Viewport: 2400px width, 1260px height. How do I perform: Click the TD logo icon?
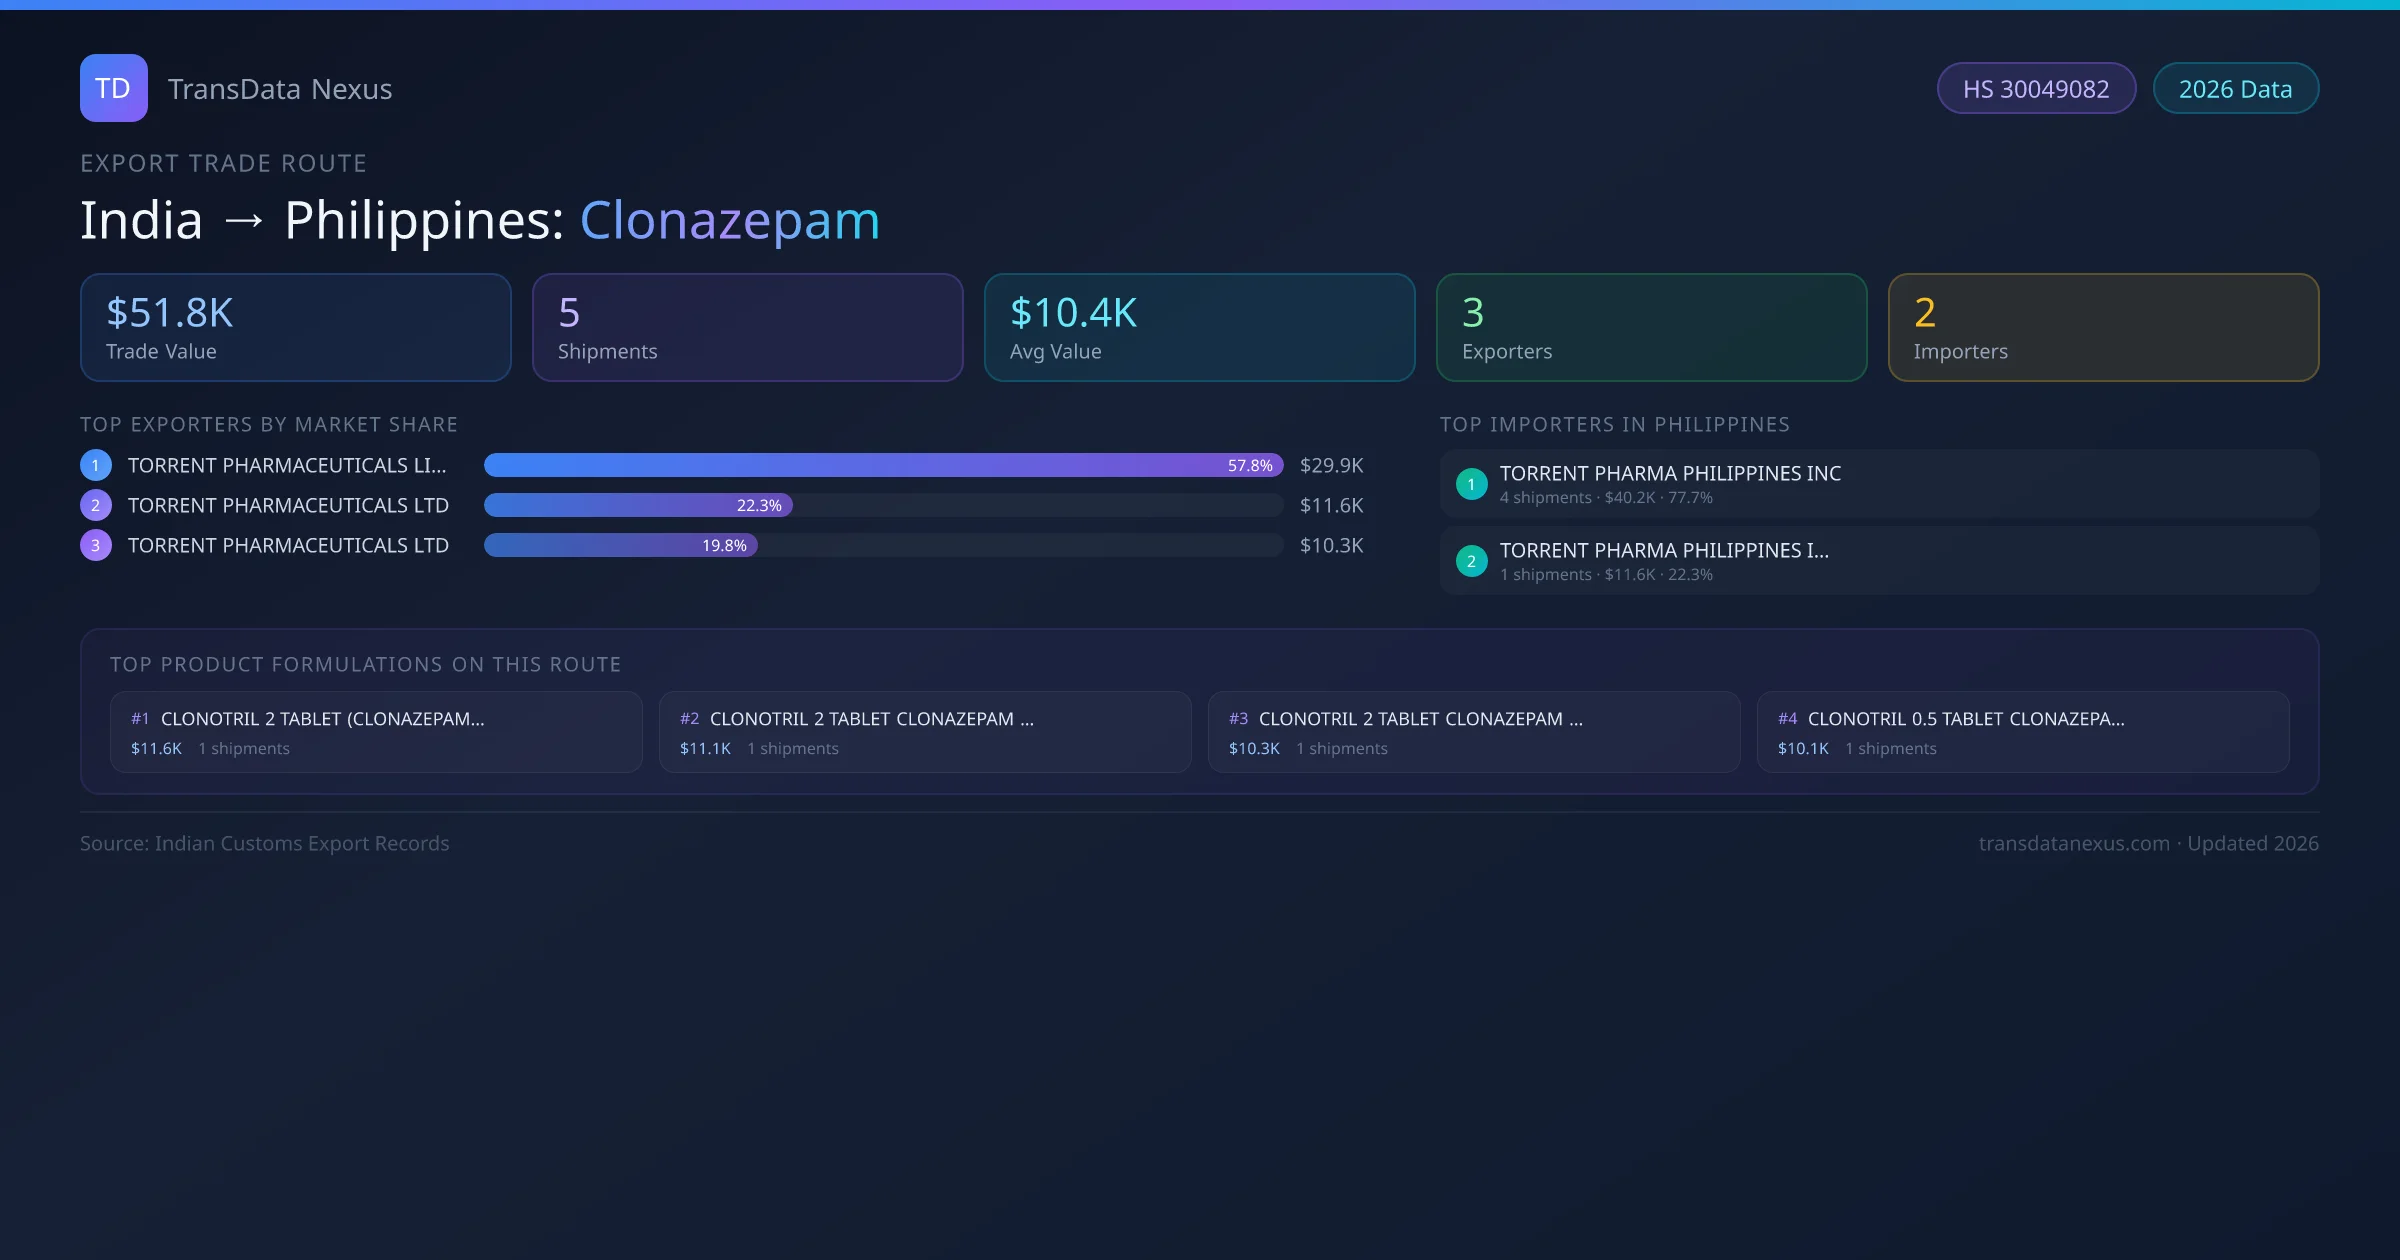point(113,88)
